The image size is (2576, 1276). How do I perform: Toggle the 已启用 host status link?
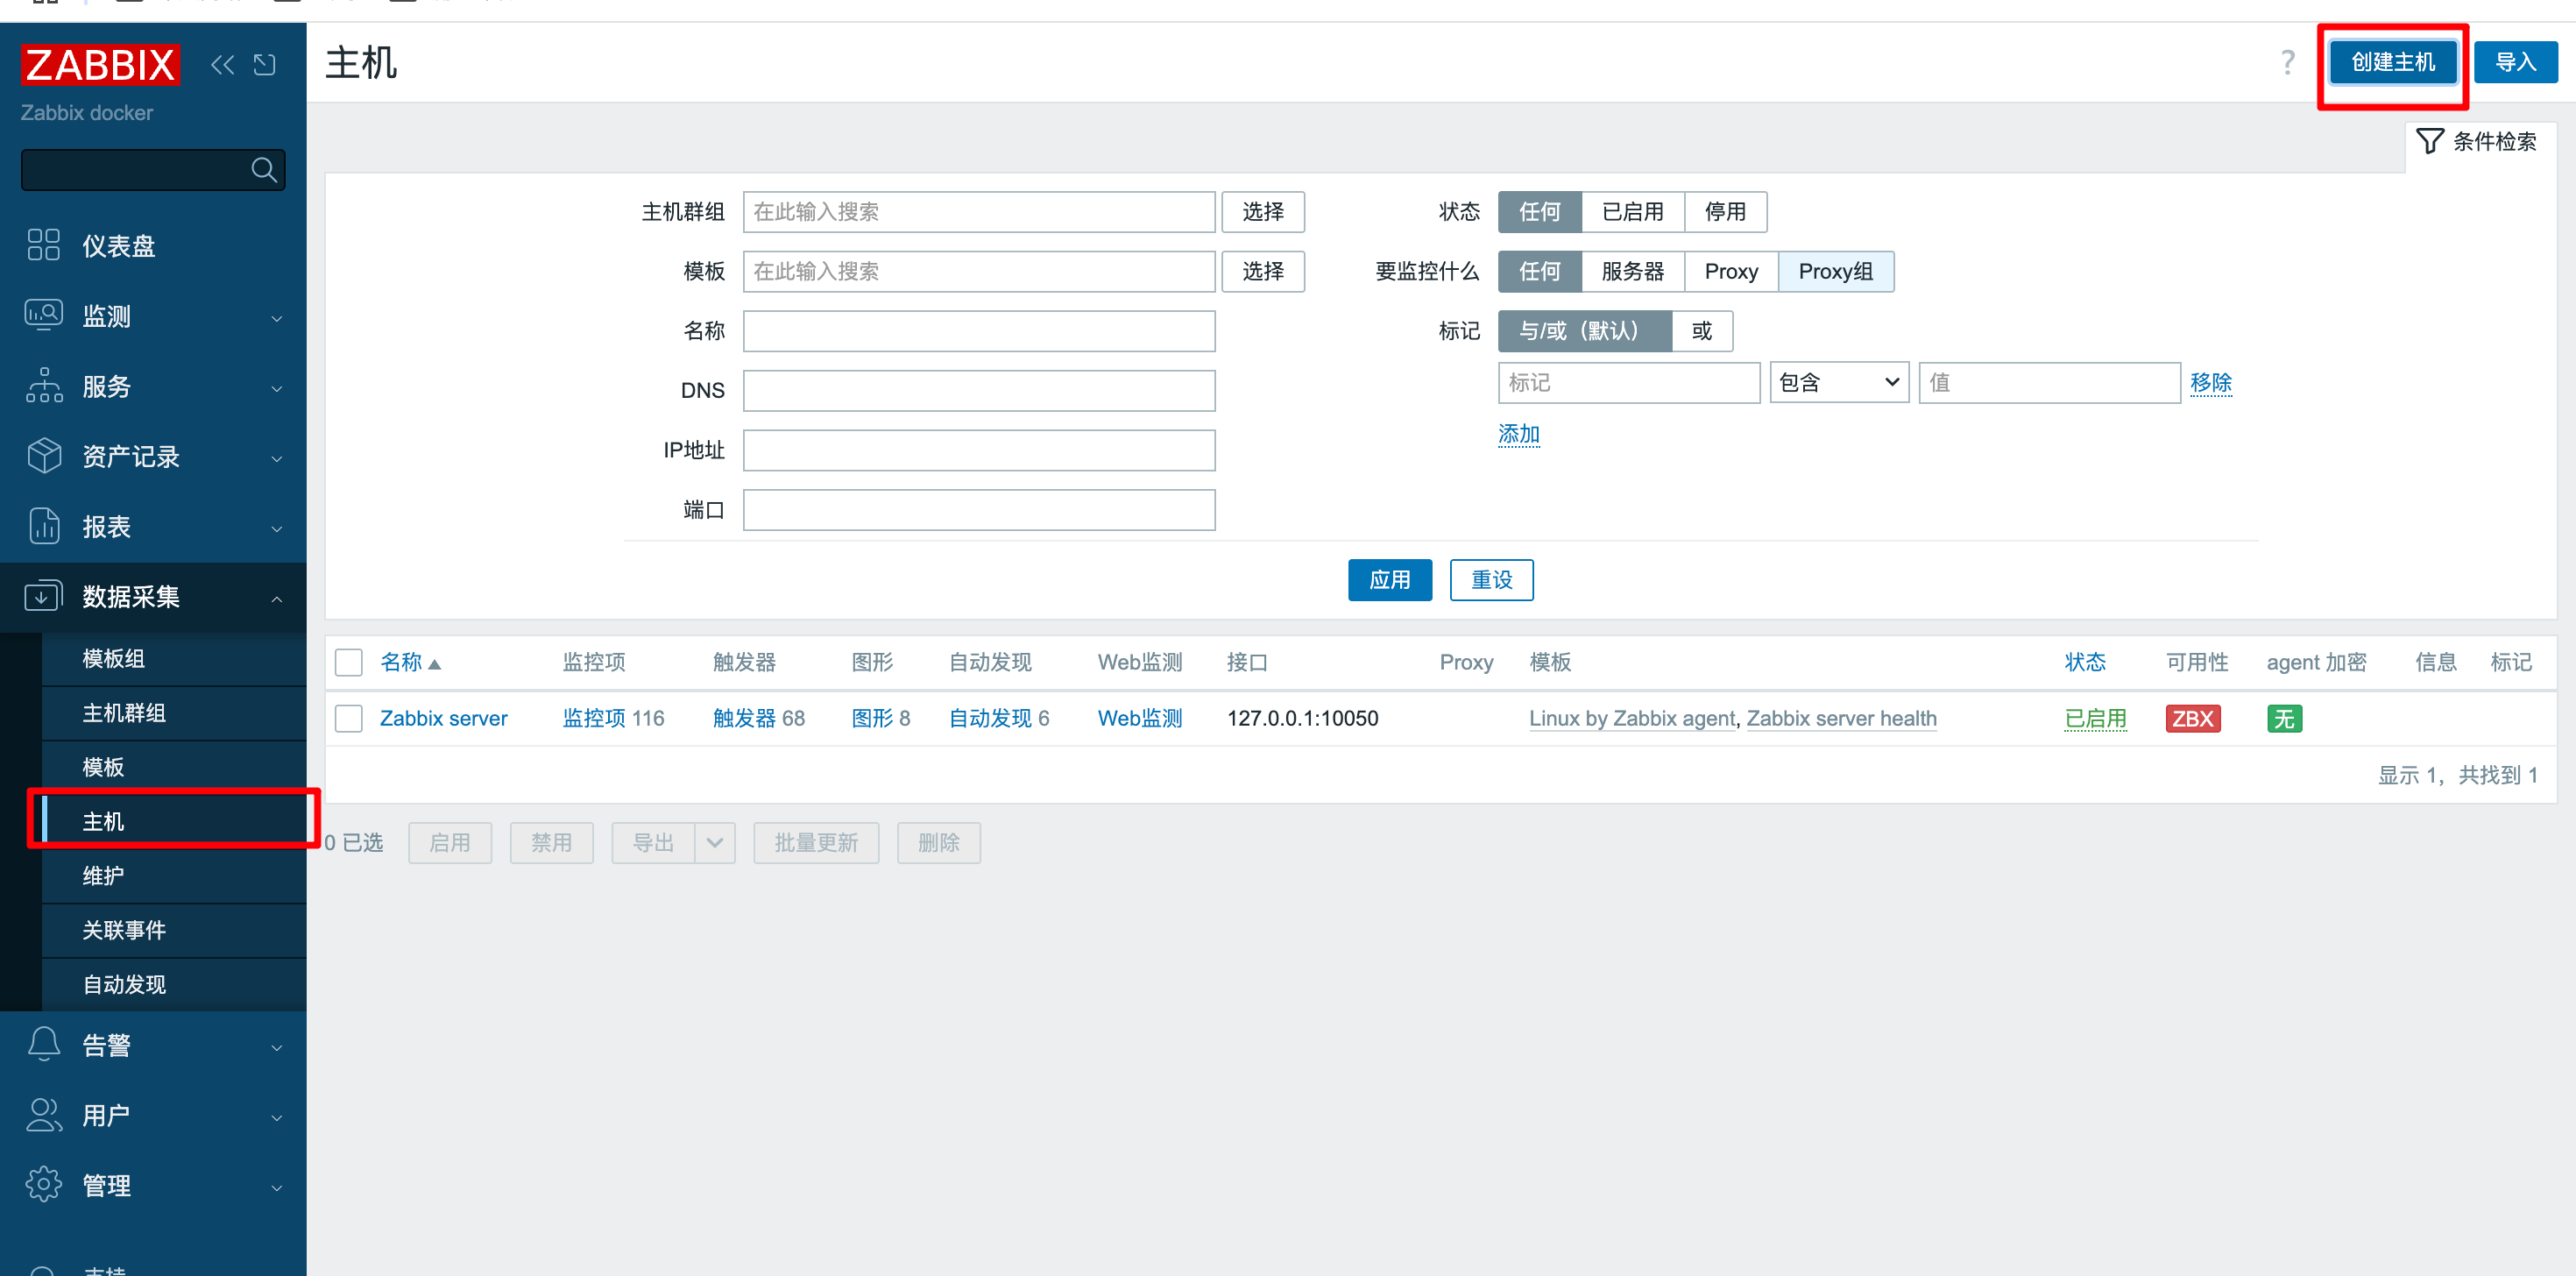point(2095,718)
